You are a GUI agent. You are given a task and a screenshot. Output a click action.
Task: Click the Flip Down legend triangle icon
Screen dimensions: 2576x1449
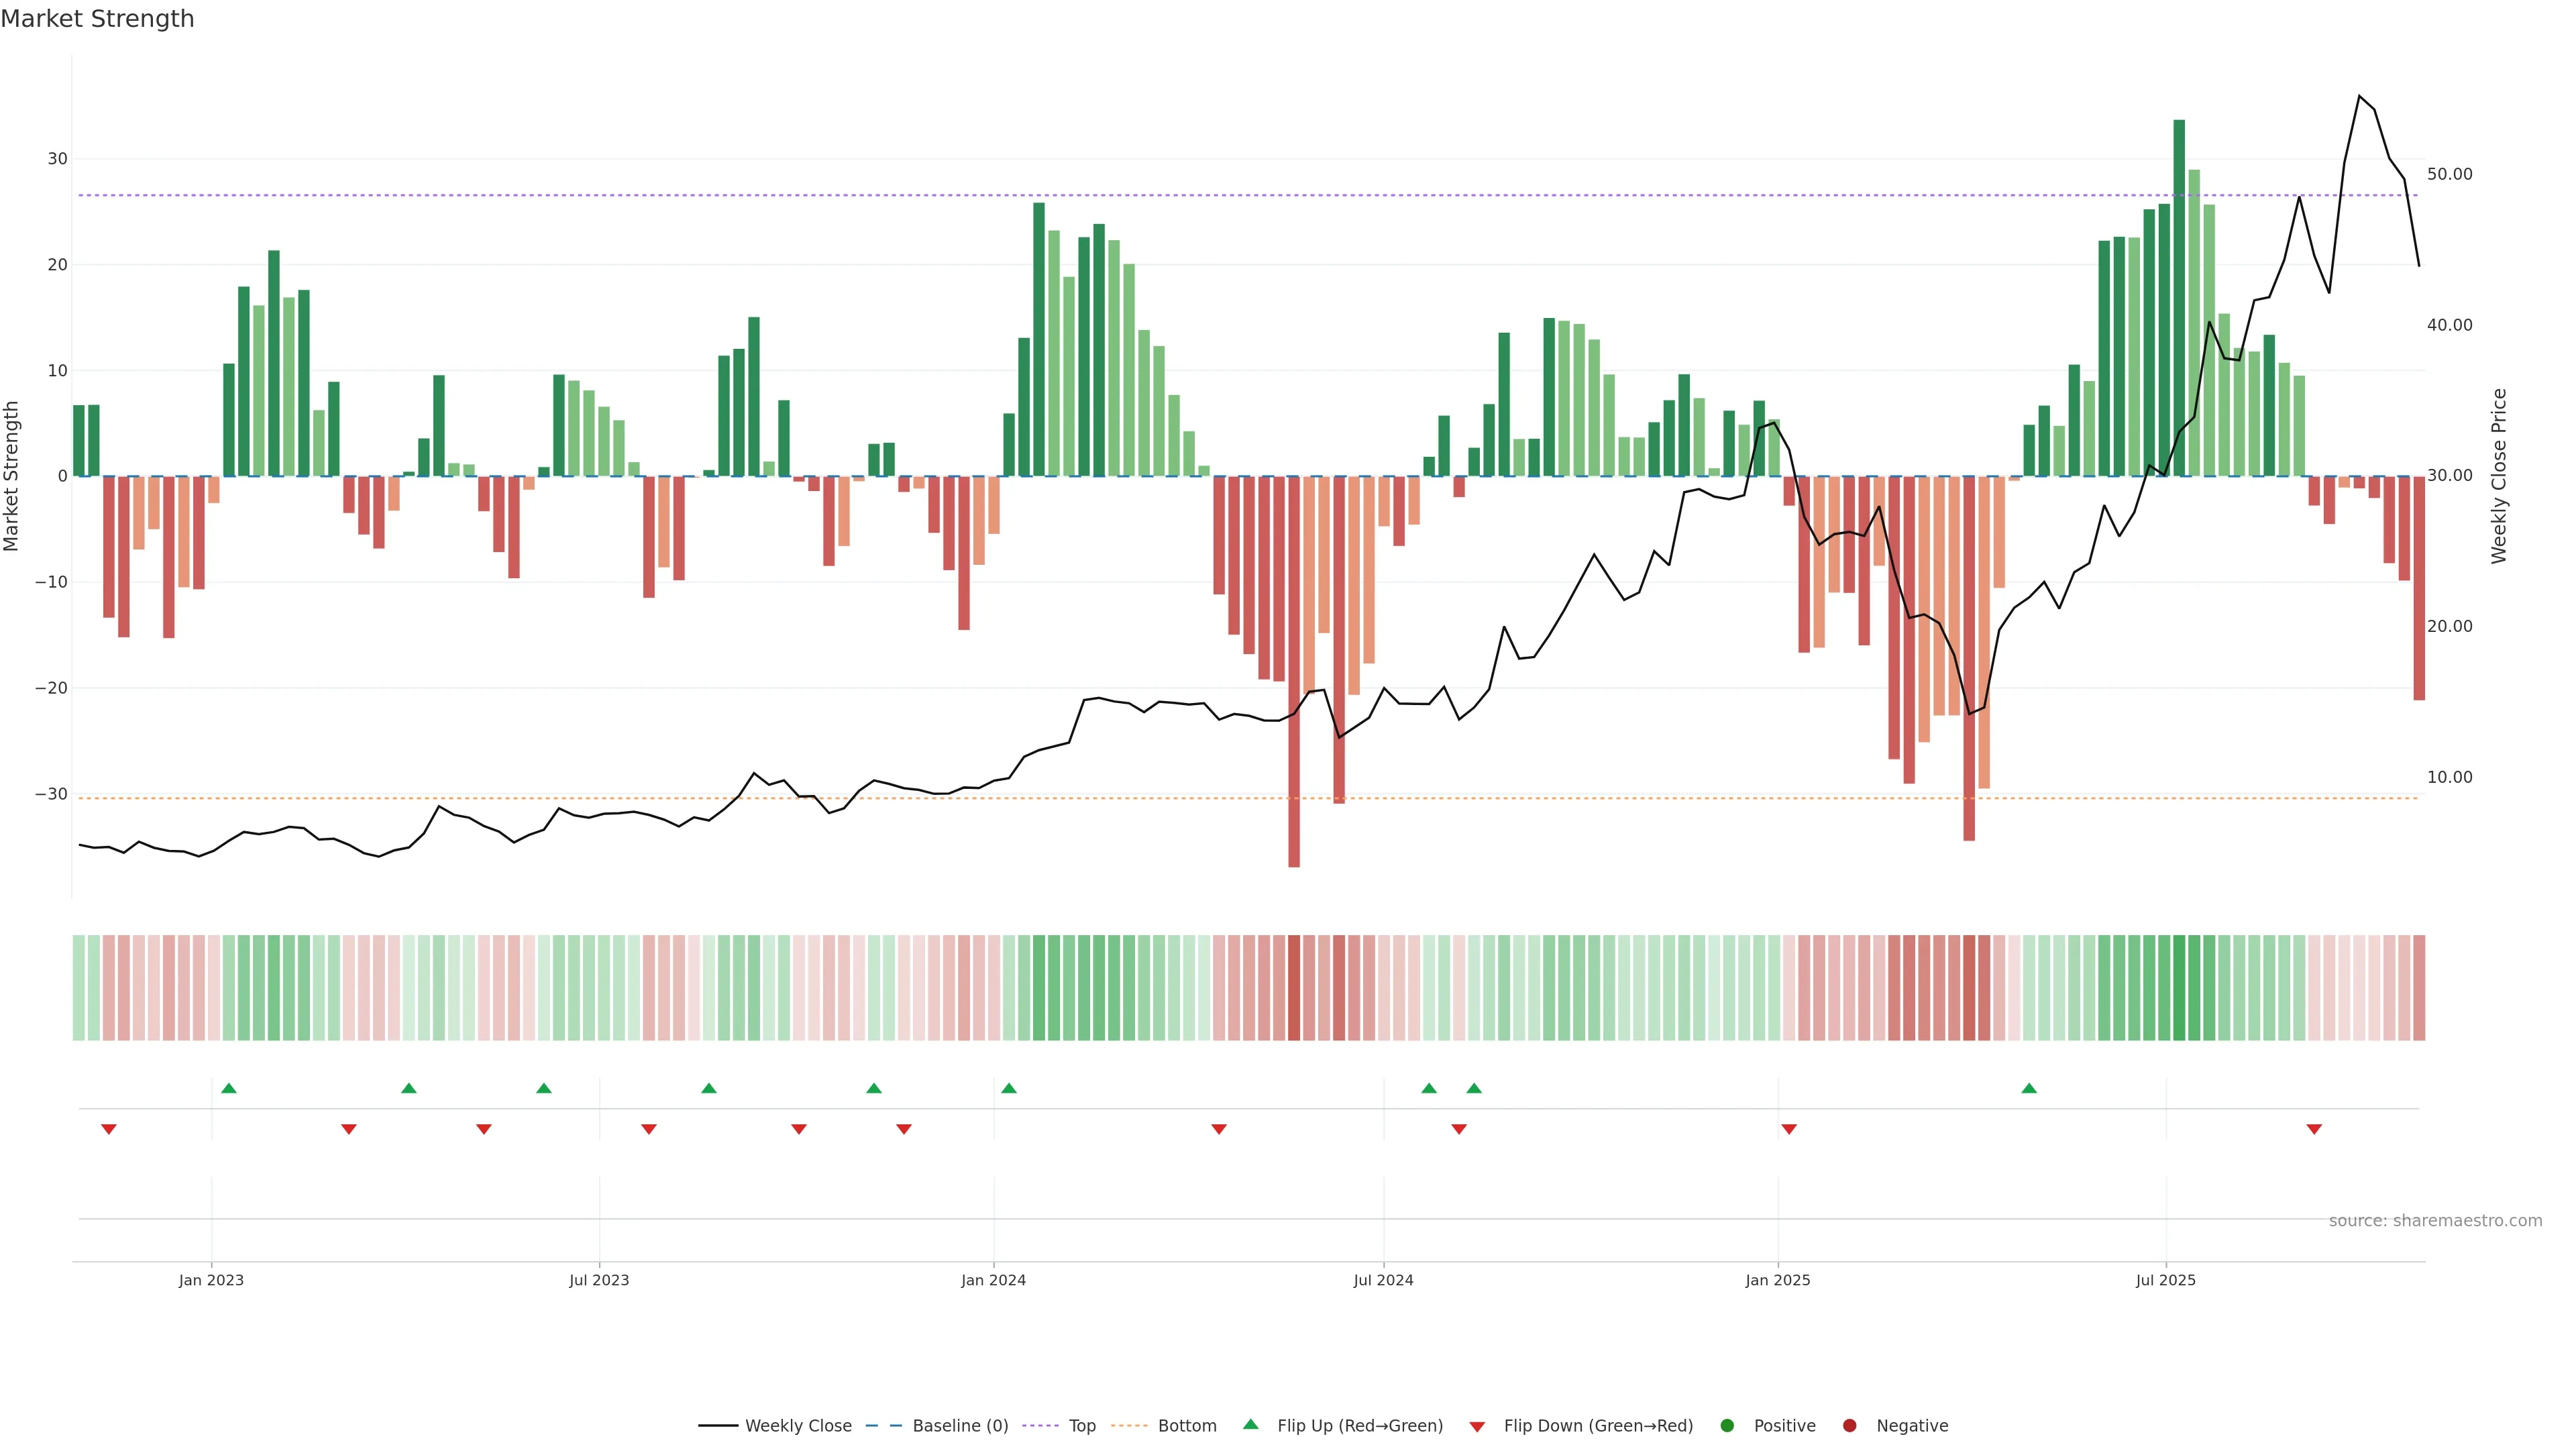tap(1477, 1426)
